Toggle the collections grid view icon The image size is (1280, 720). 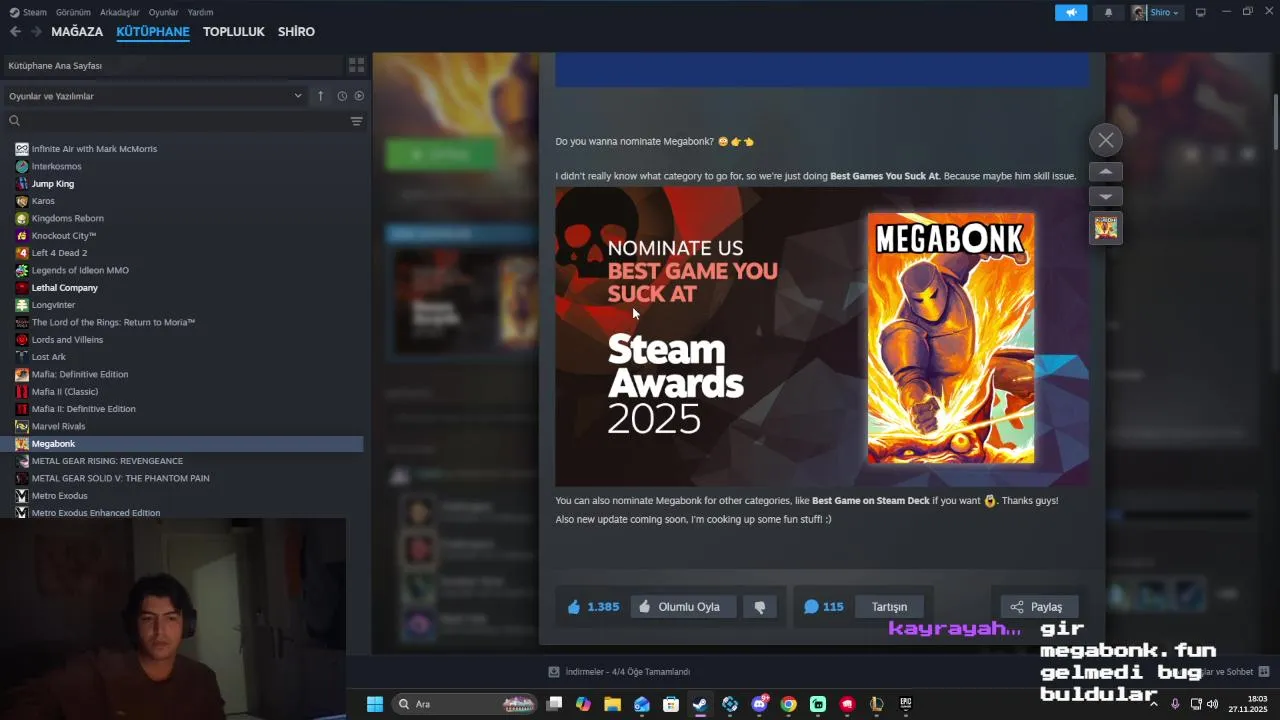(356, 65)
